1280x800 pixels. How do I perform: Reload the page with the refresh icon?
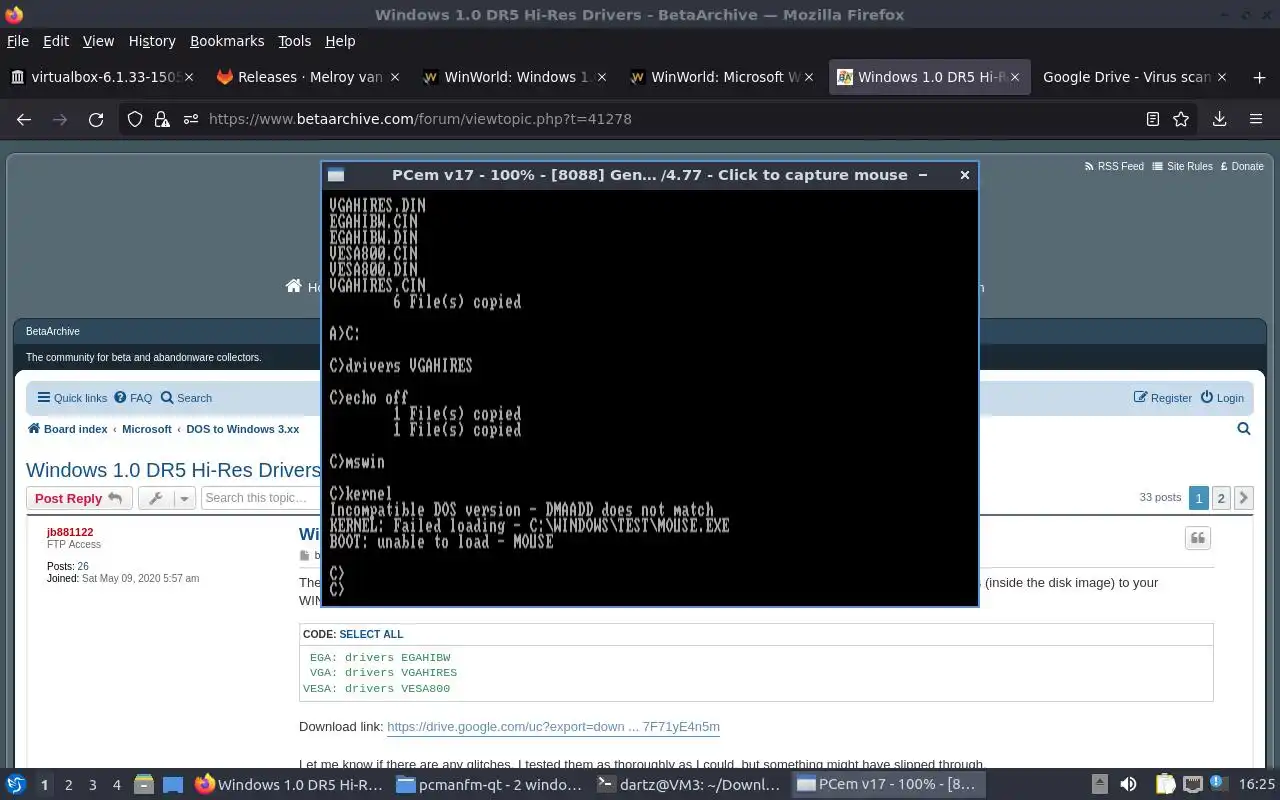pos(96,119)
